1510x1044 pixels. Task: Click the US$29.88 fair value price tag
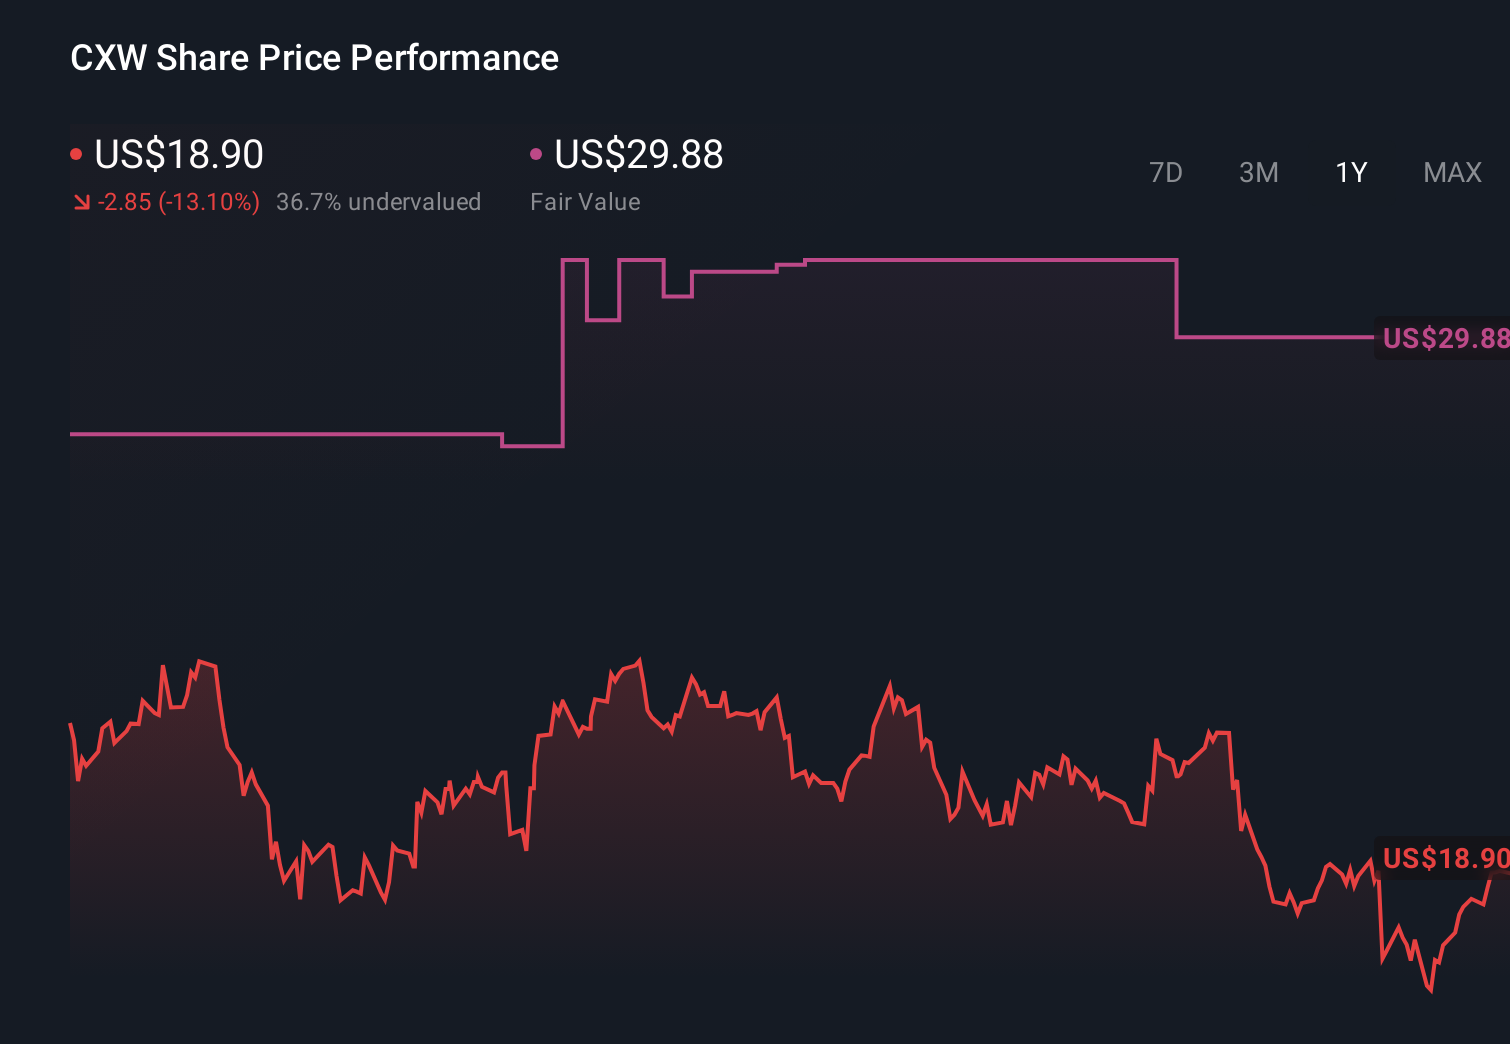pyautogui.click(x=1443, y=339)
